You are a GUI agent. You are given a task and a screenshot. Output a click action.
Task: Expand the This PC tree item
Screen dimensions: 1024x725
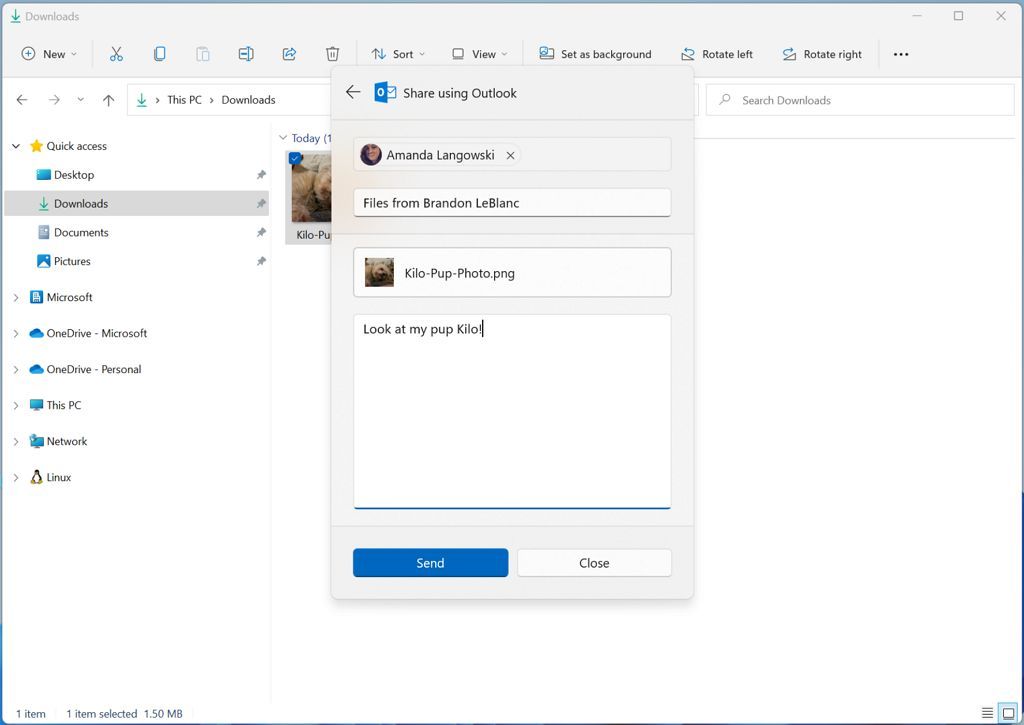click(15, 405)
